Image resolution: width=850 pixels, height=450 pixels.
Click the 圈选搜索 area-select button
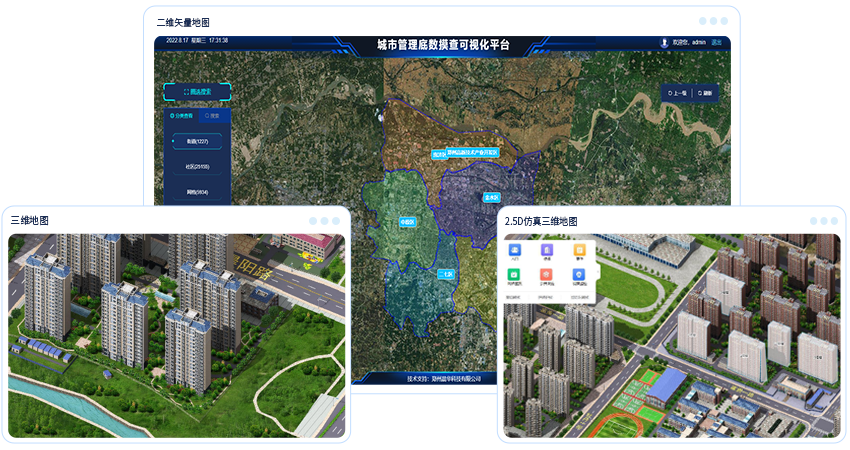[198, 92]
